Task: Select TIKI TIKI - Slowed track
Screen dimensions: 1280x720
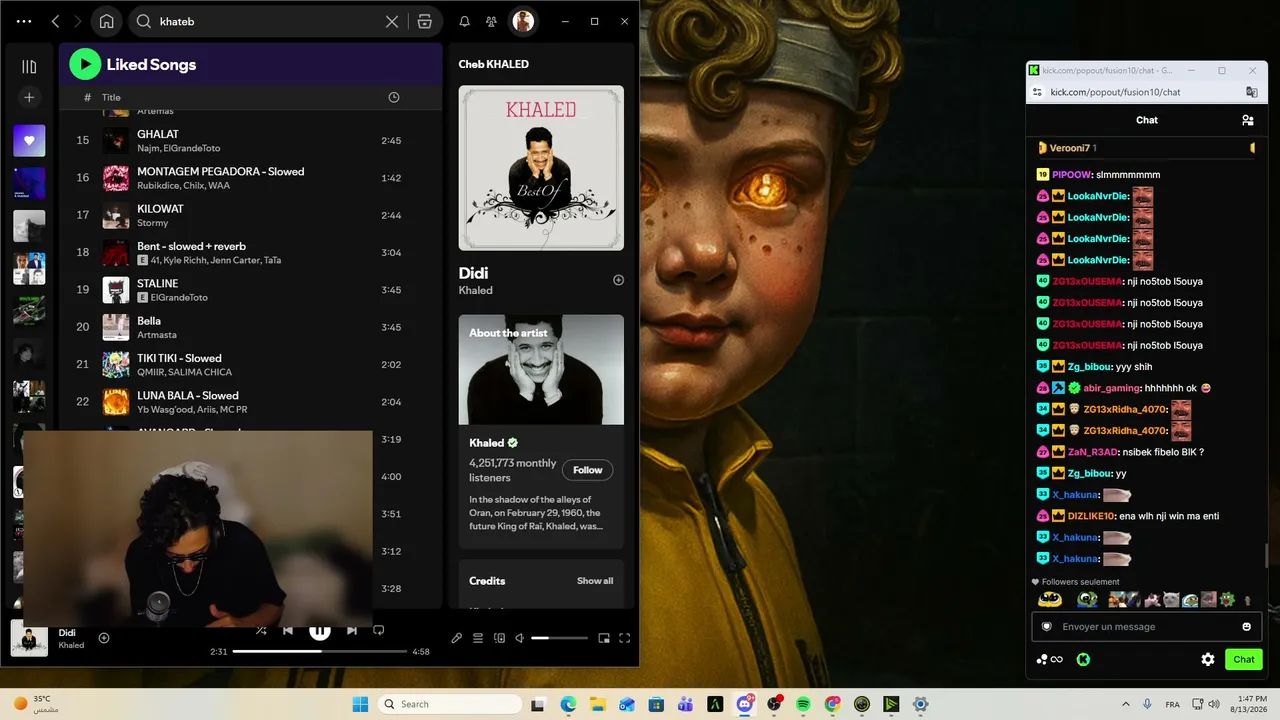Action: coord(179,358)
